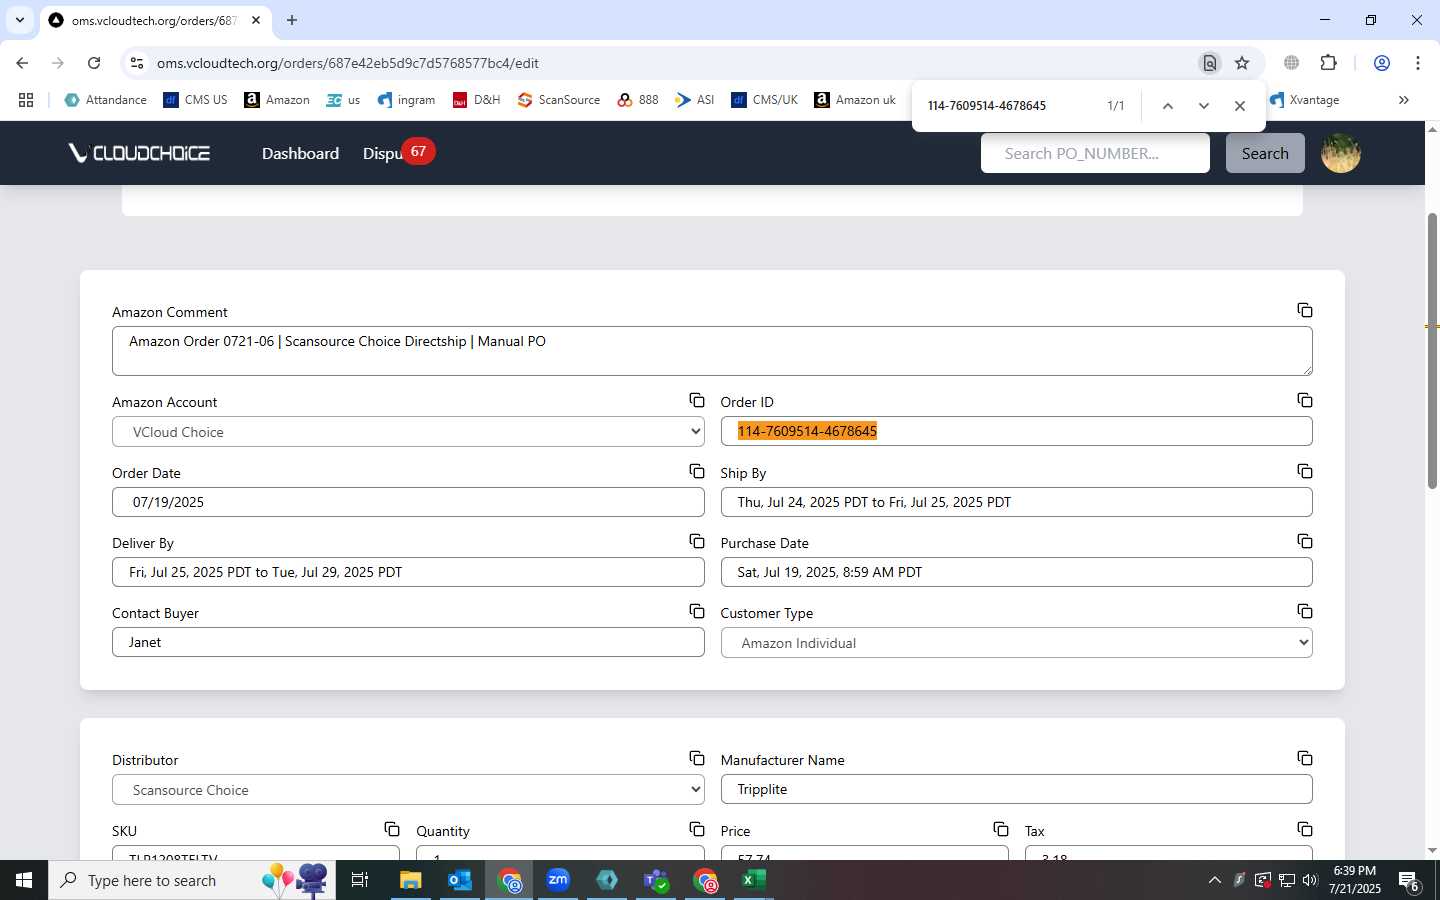1440x900 pixels.
Task: Copy the Ship By value
Action: [x=1304, y=471]
